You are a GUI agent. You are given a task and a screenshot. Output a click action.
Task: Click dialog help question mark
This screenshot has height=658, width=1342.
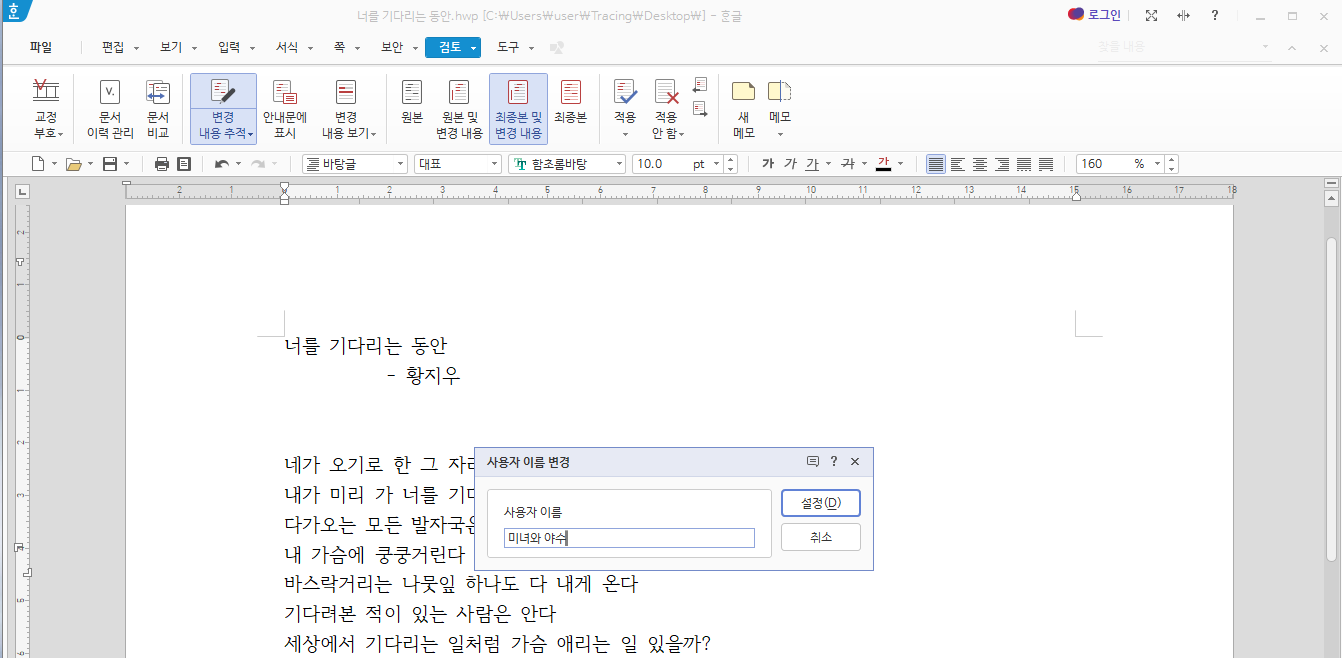pos(834,462)
